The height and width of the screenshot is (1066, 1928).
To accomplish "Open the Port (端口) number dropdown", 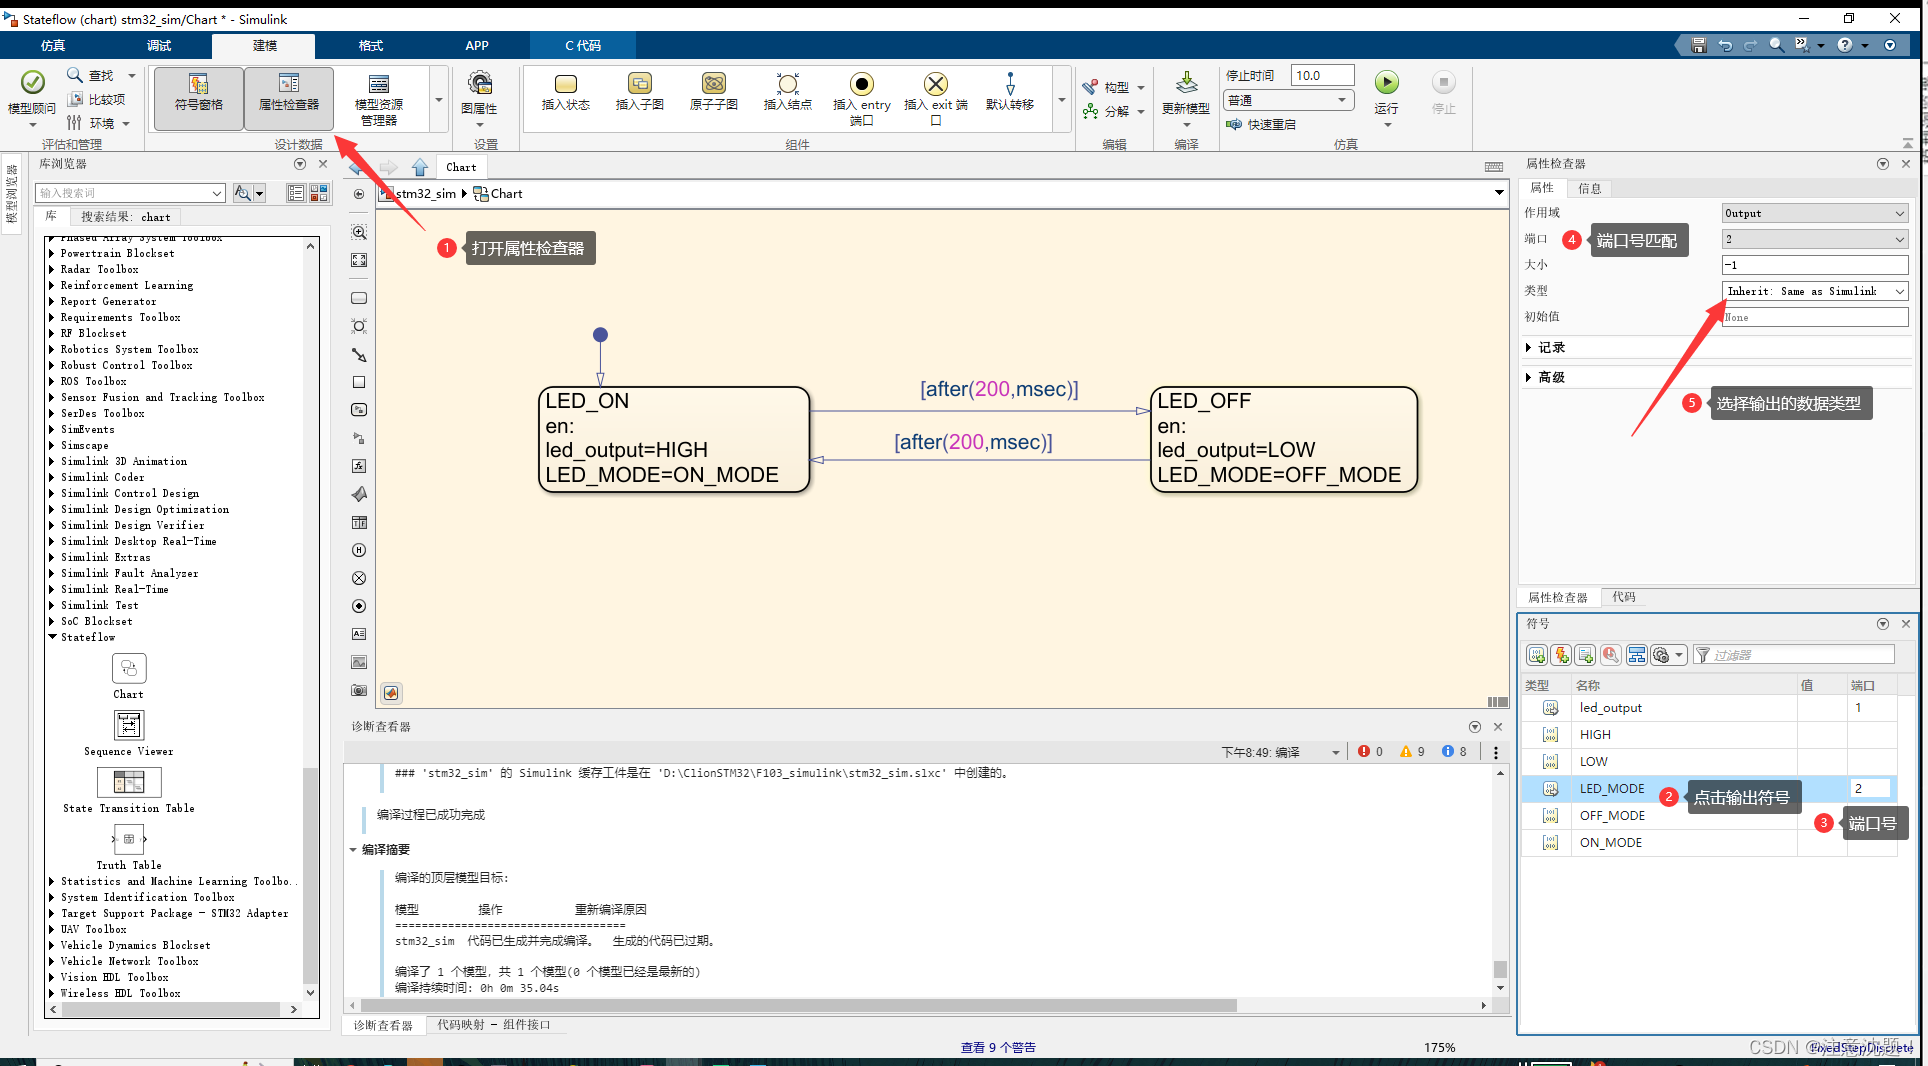I will [x=1814, y=239].
